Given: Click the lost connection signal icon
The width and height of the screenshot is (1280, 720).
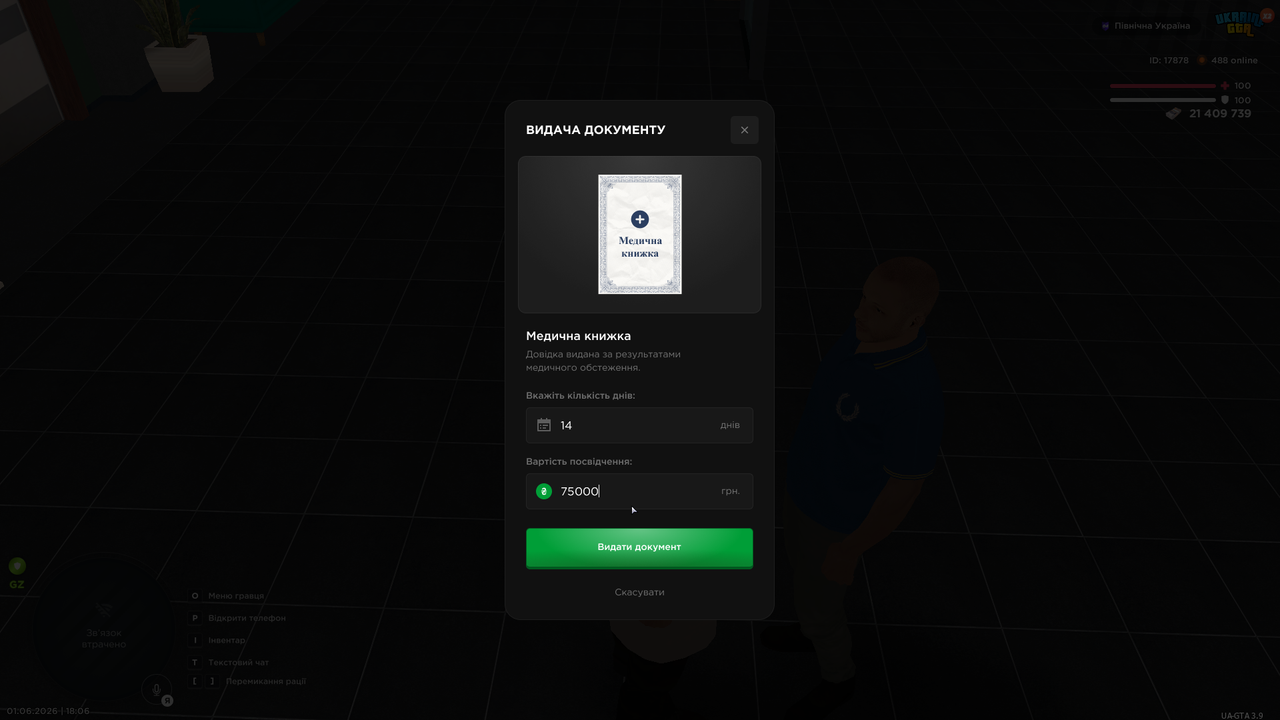Looking at the screenshot, I should (104, 610).
